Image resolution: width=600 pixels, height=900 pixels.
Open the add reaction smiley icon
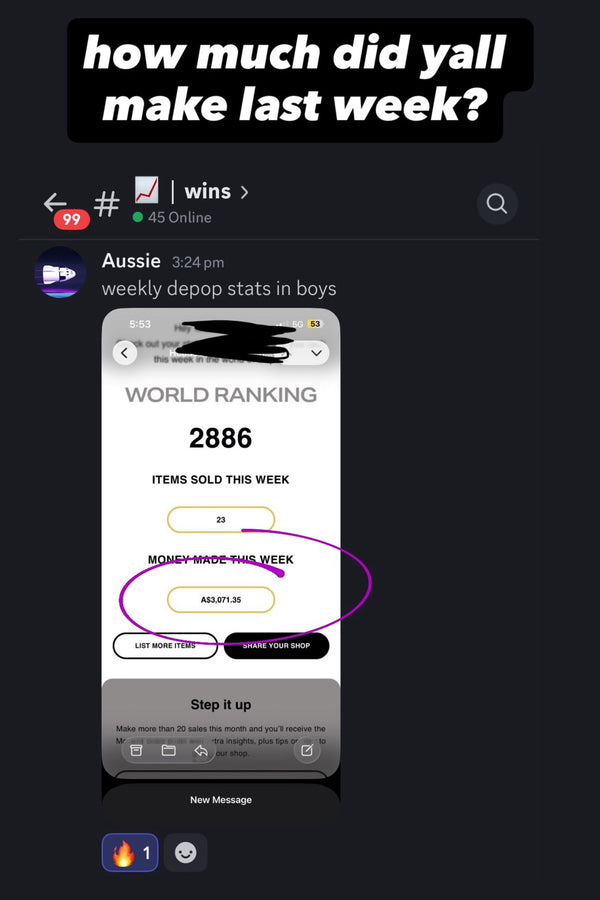(185, 852)
